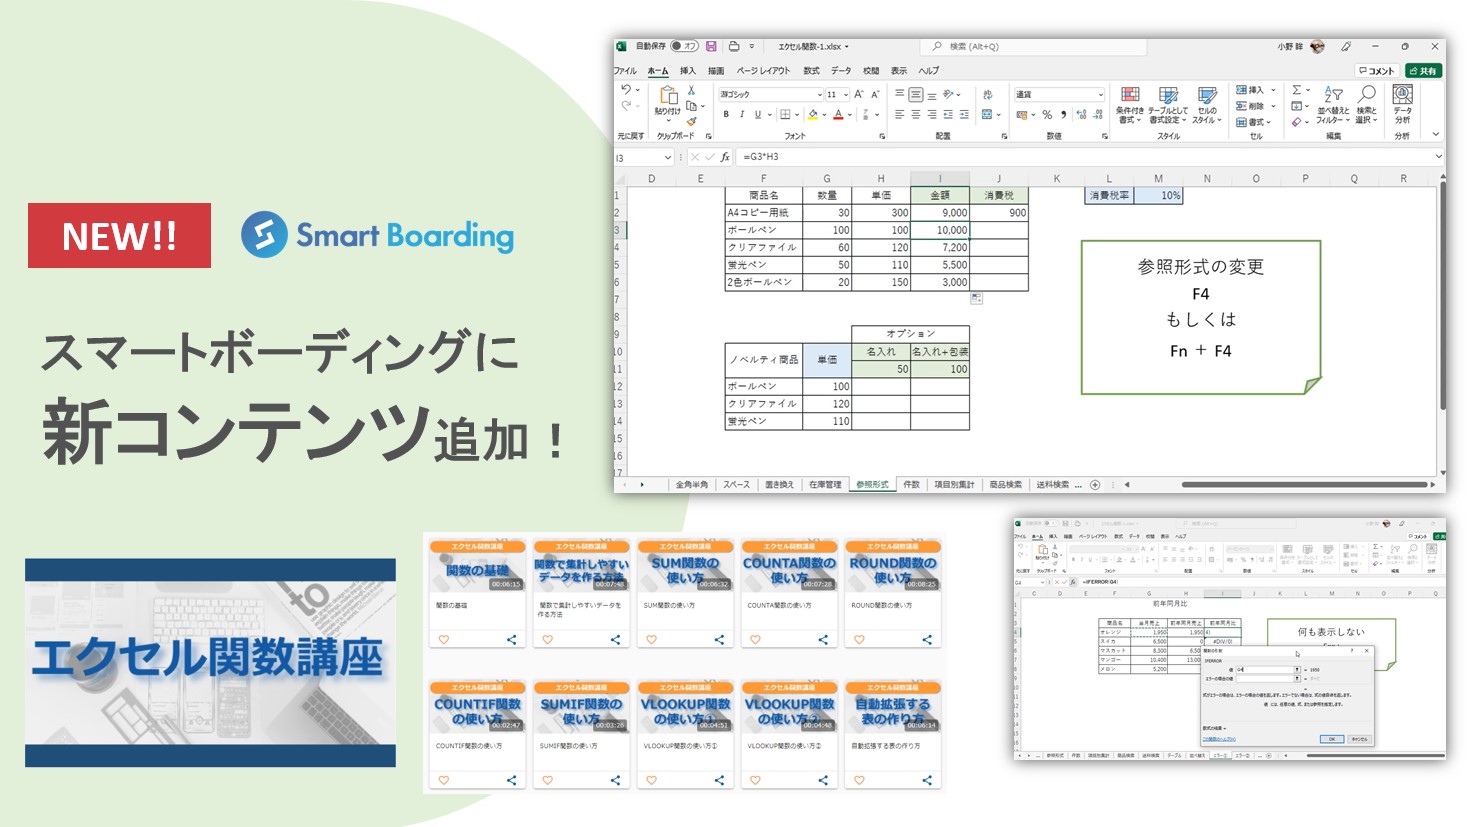This screenshot has height=827, width=1476.
Task: Click the Wrap Text icon
Action: coord(988,94)
